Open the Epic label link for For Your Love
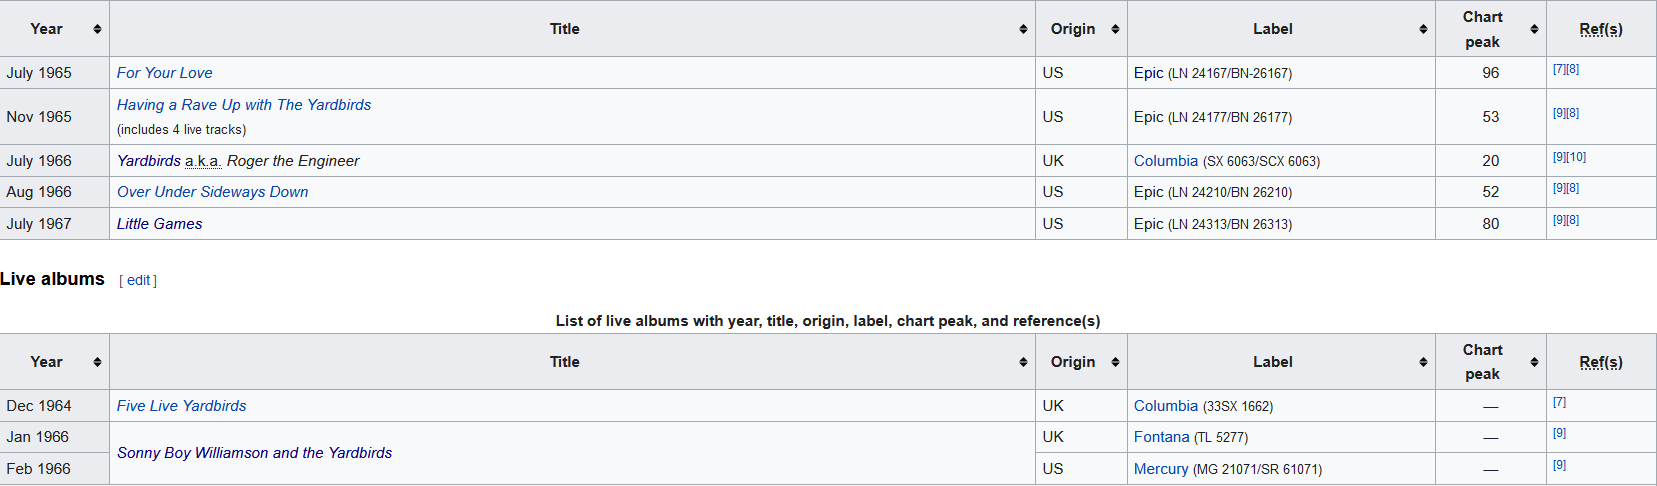The image size is (1657, 486). tap(1148, 73)
